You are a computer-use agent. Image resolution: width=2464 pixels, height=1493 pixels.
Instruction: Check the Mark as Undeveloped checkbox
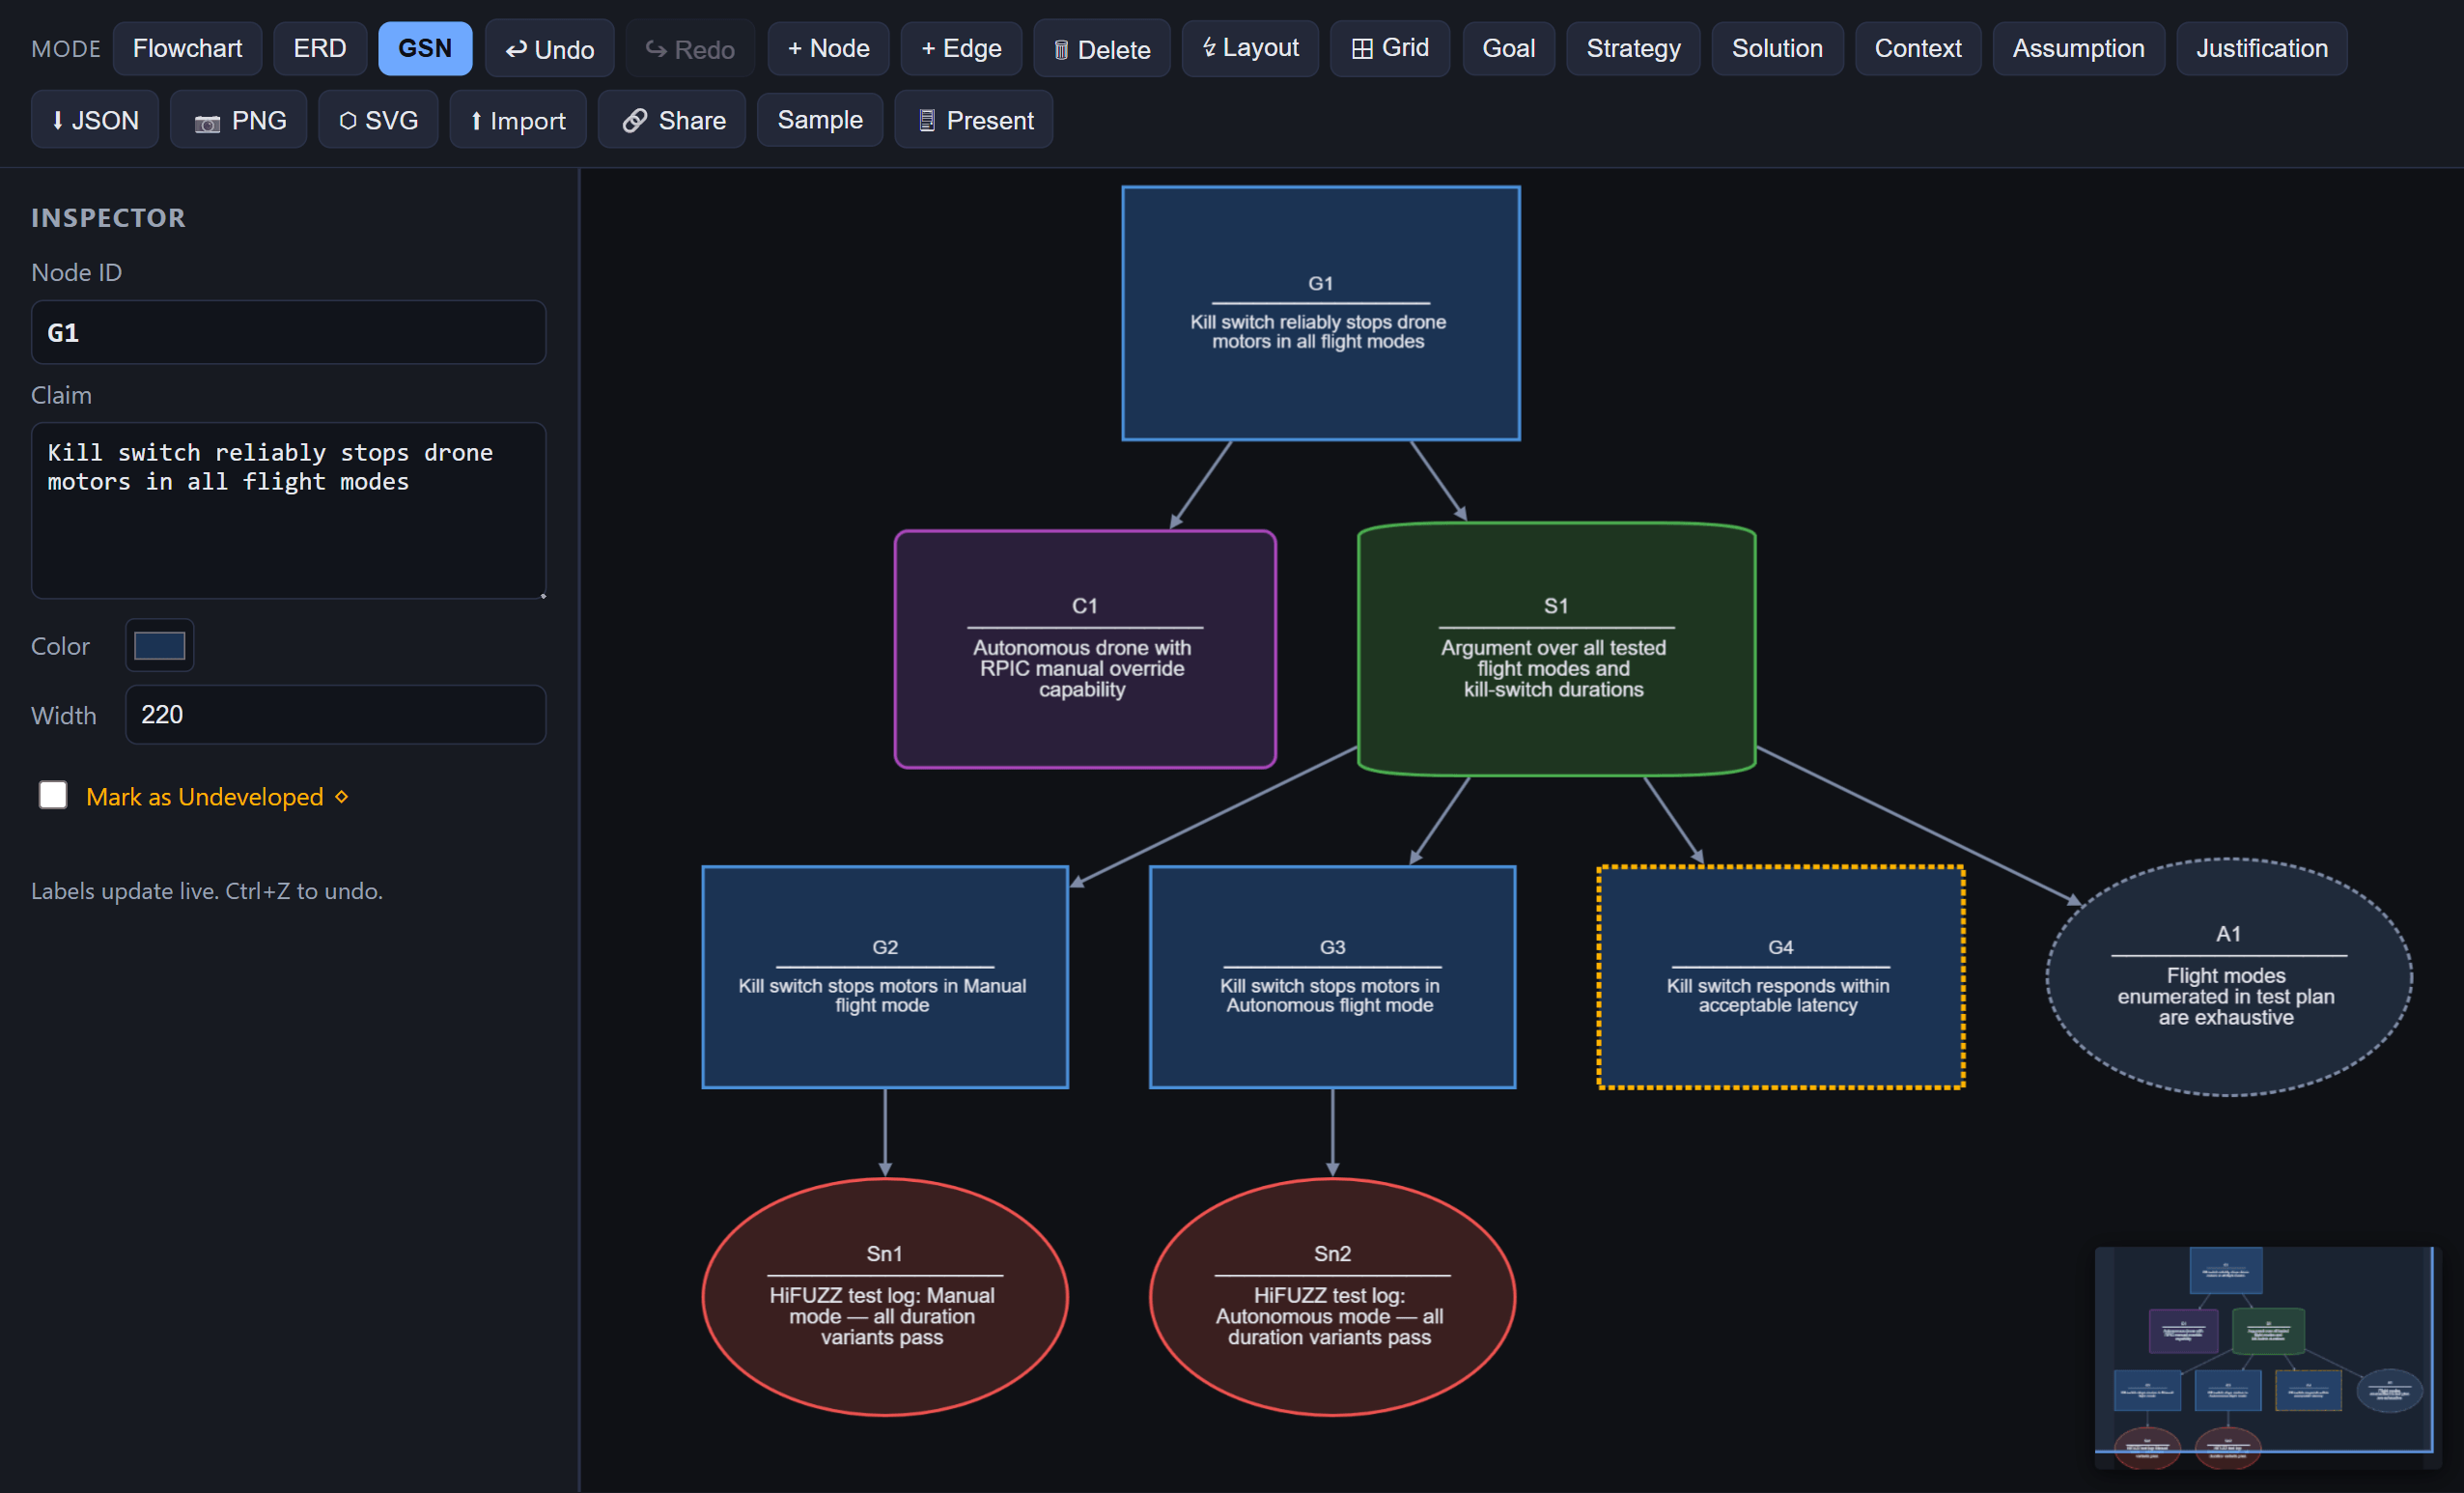pos(53,795)
